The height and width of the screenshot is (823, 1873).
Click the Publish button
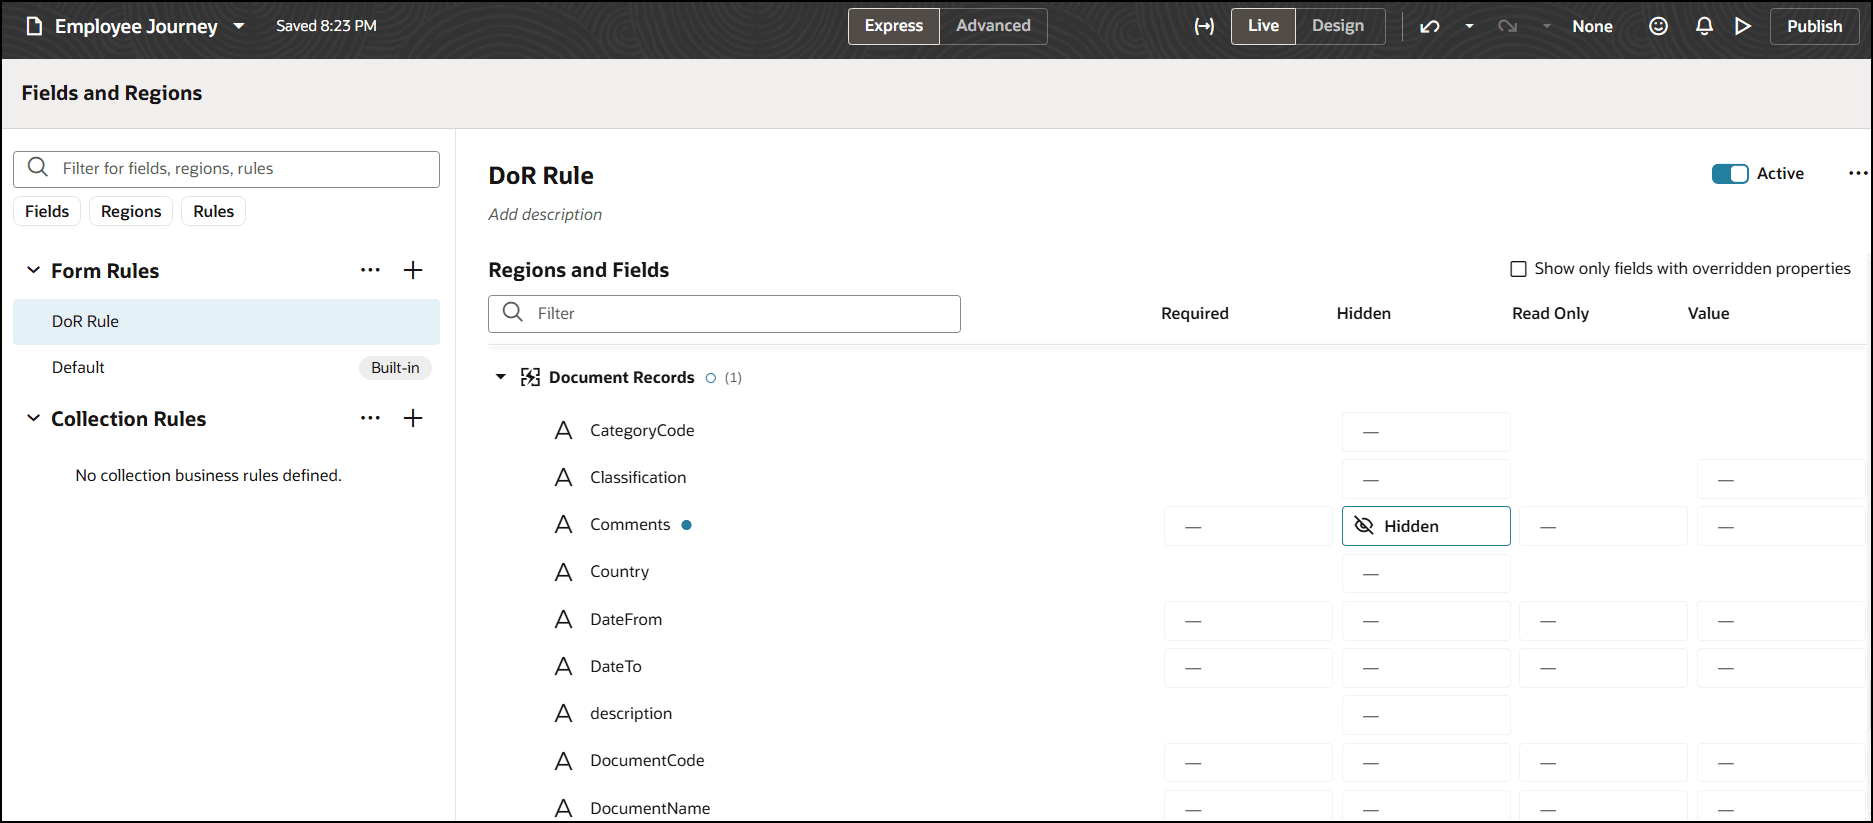(x=1814, y=26)
